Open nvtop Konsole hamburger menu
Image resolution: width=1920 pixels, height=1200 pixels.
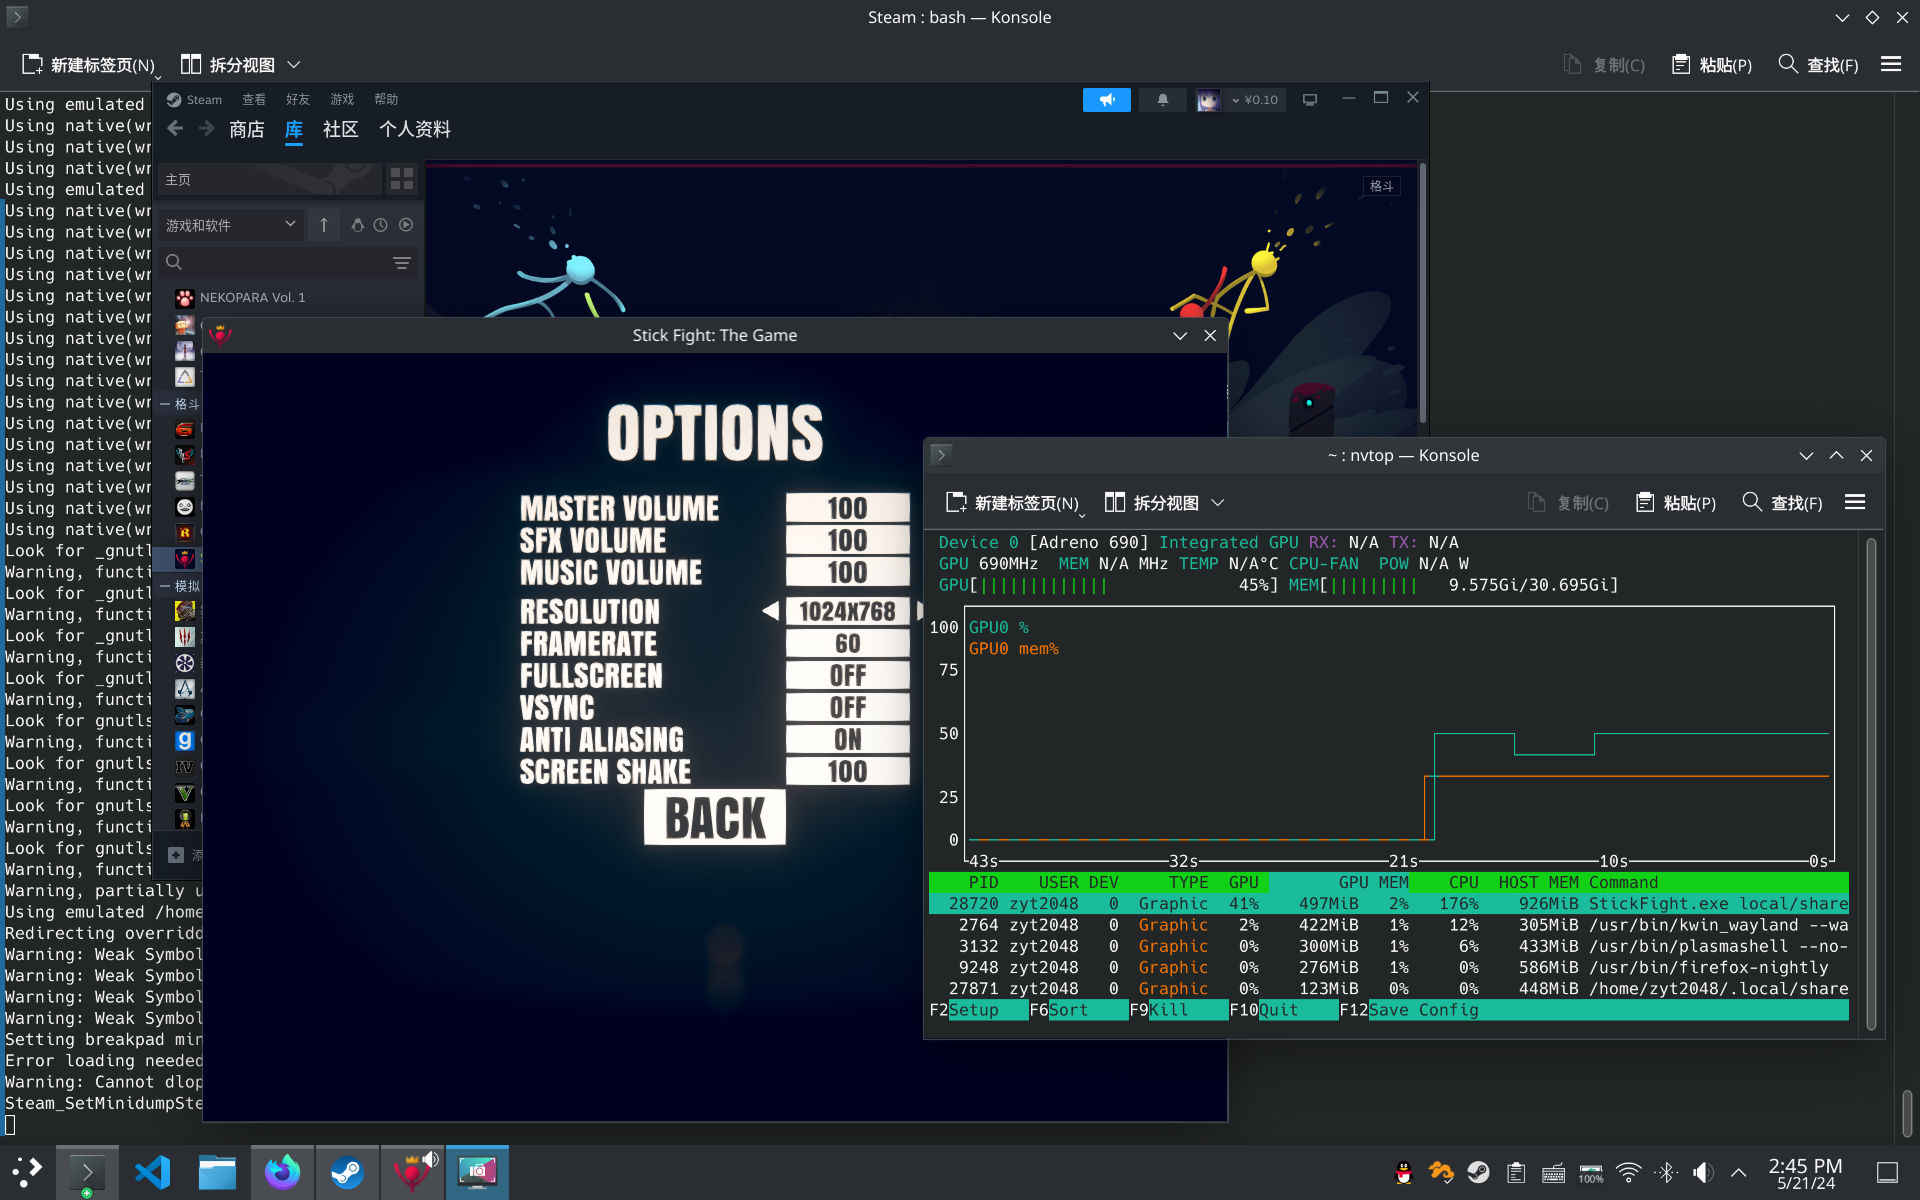(1854, 502)
